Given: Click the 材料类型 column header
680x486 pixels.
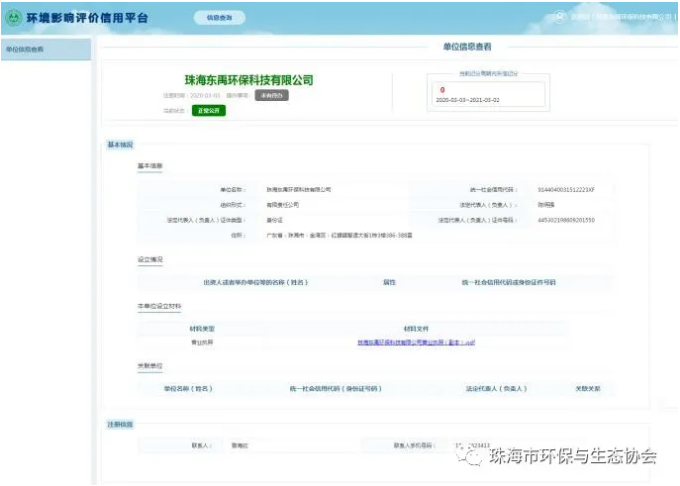Looking at the screenshot, I should pos(202,329).
